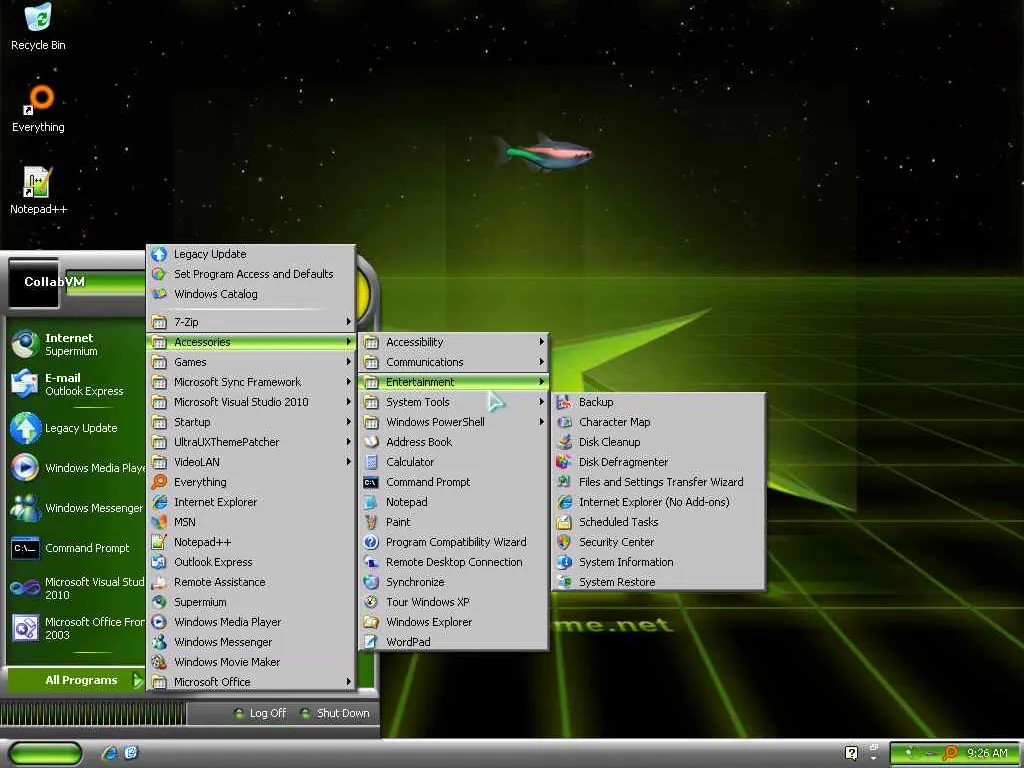Image resolution: width=1024 pixels, height=768 pixels.
Task: Click Legacy Update icon in All Programs list
Action: [159, 254]
